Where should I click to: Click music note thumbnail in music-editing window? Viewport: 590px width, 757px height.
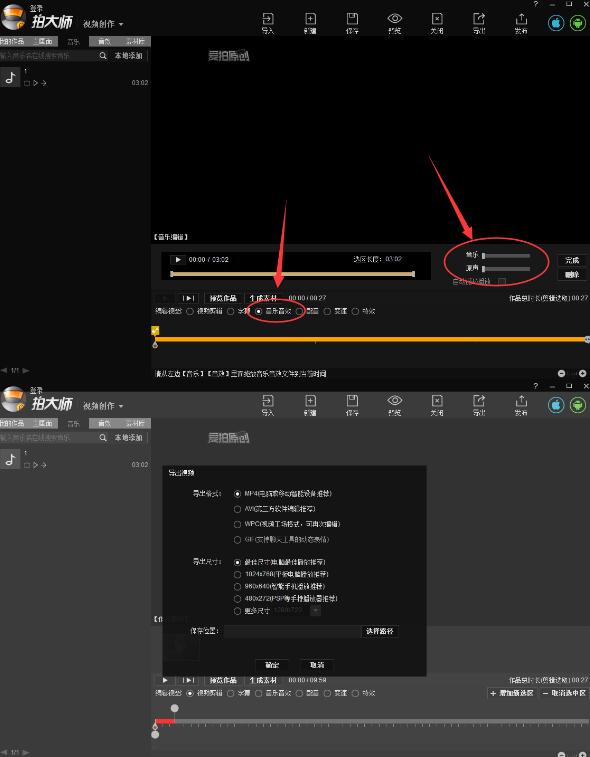tap(10, 77)
